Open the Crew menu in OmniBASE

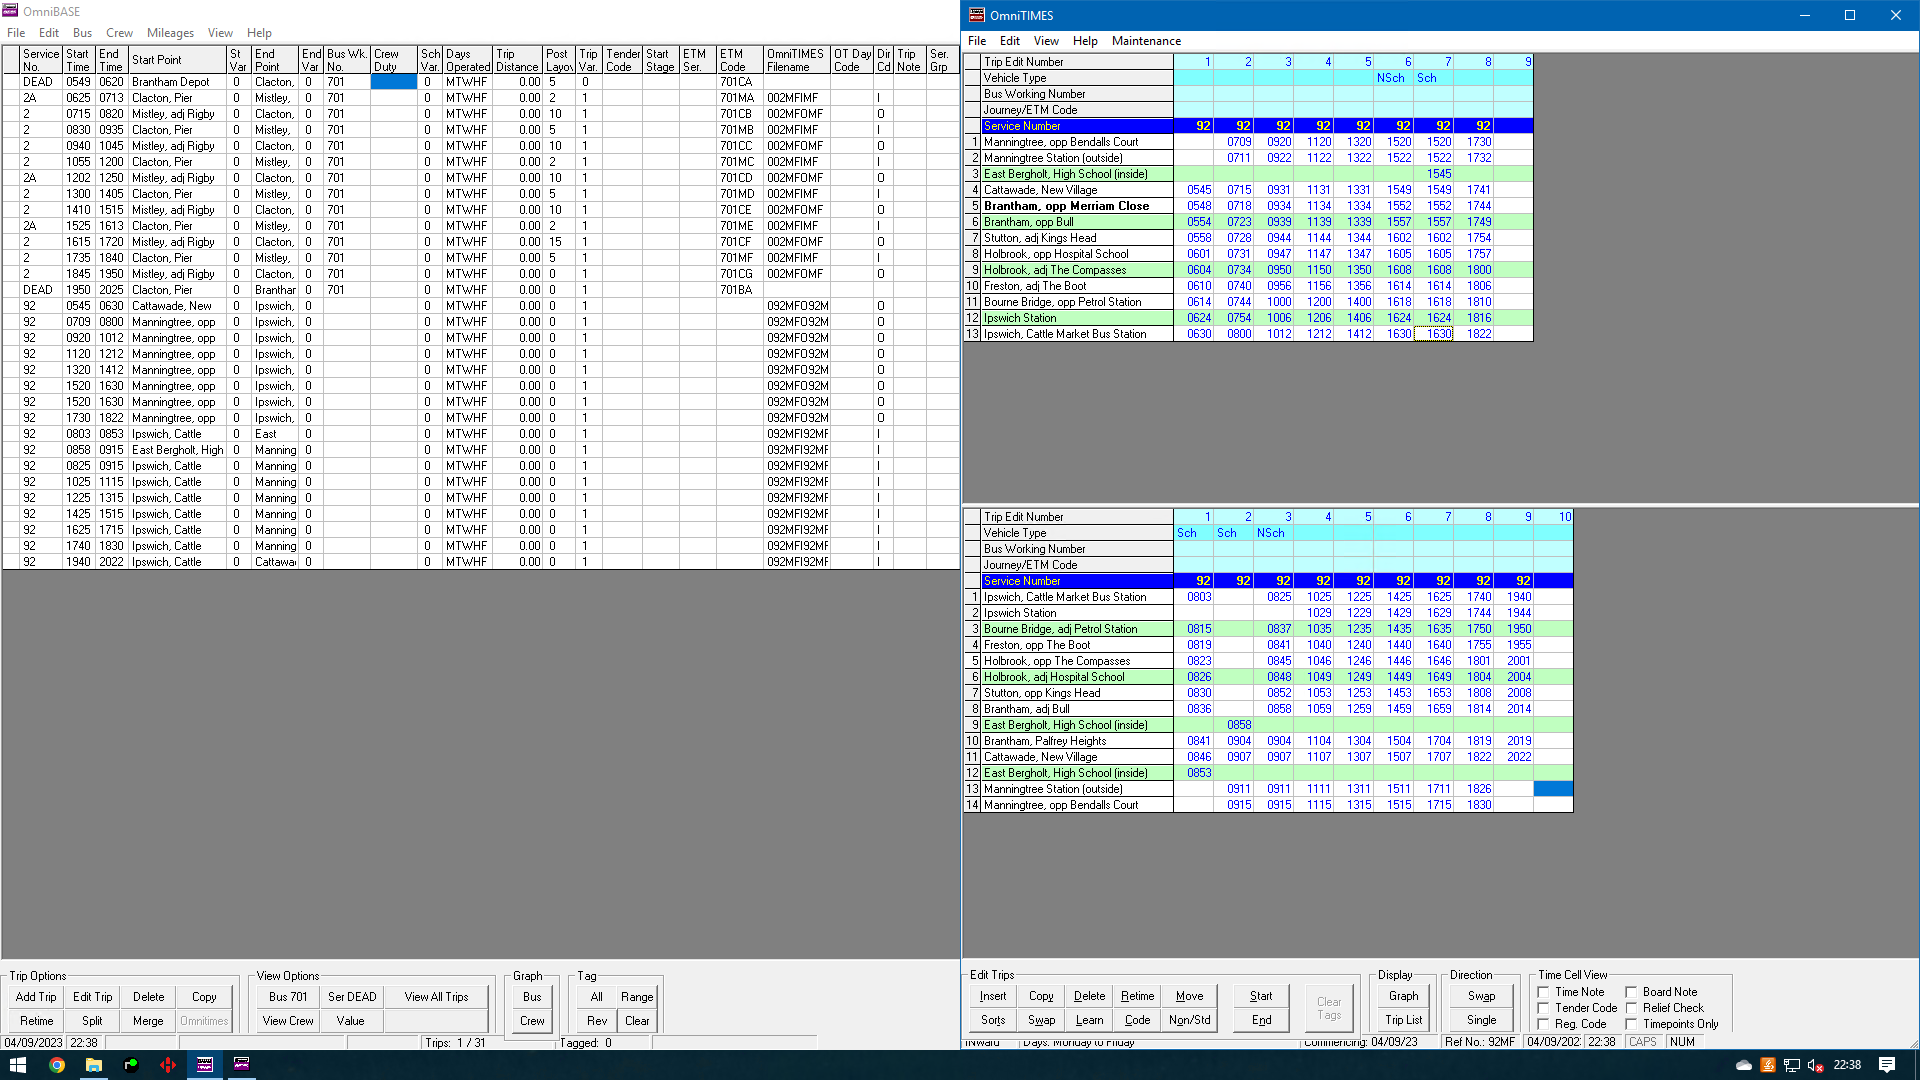[119, 33]
